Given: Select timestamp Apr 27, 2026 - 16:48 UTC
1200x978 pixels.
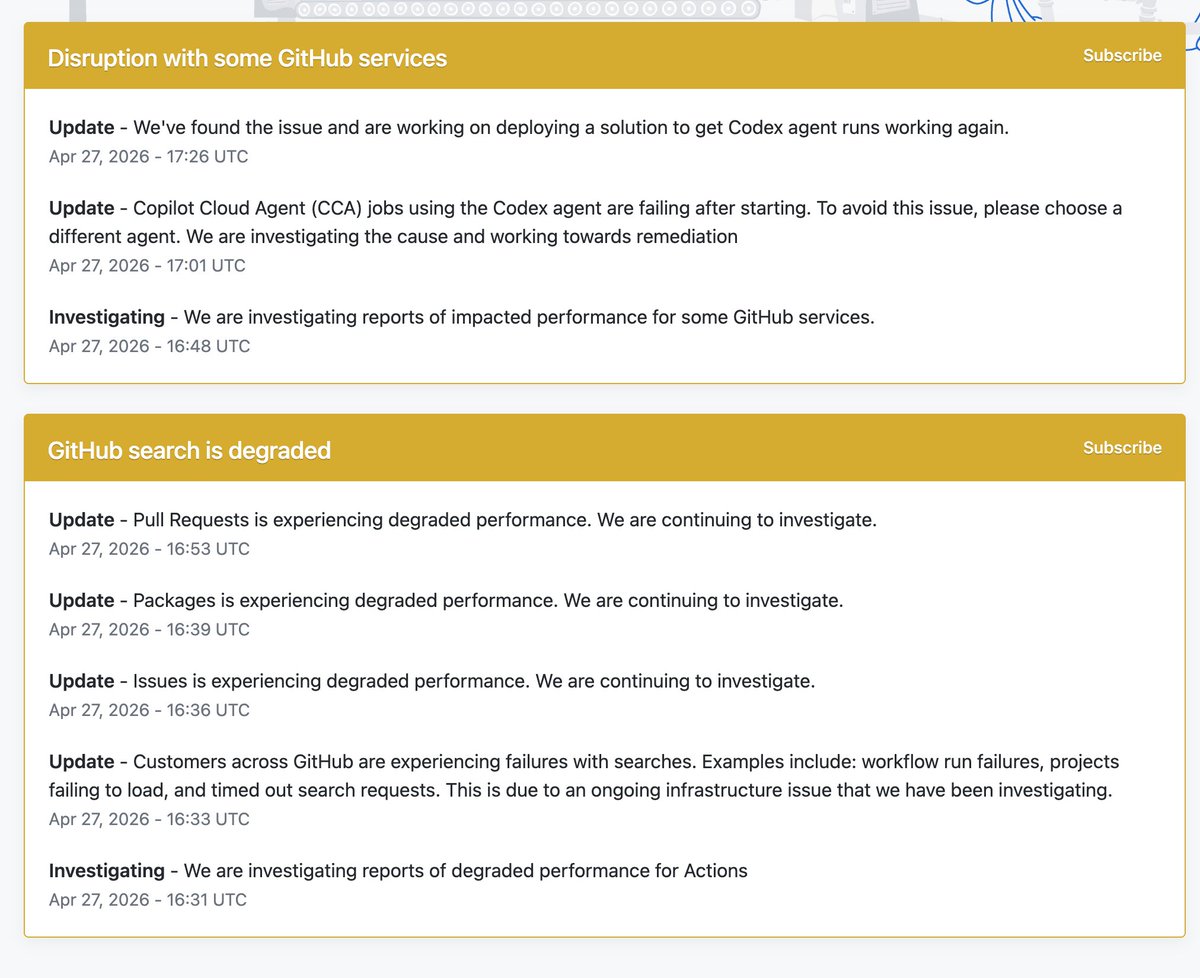Looking at the screenshot, I should [x=149, y=346].
